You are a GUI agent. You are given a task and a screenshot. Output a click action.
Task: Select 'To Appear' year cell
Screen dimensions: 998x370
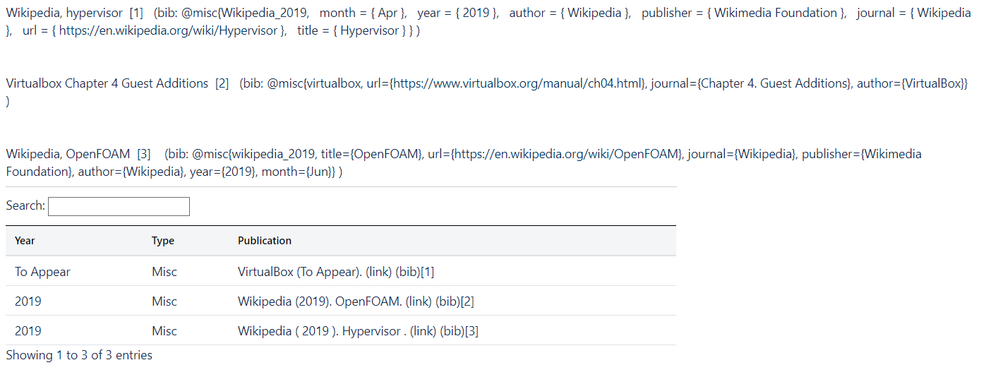(x=43, y=272)
